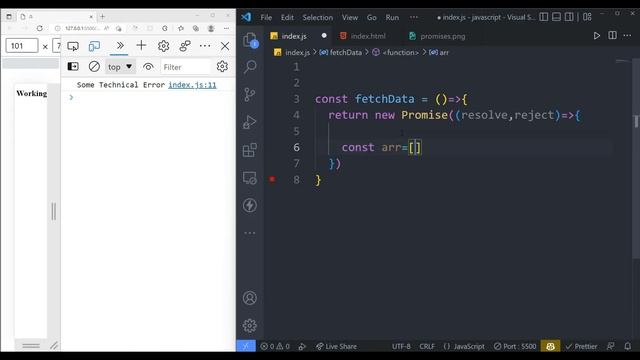Open the Edit menu
Screen dimensions: 640x360
point(287,18)
